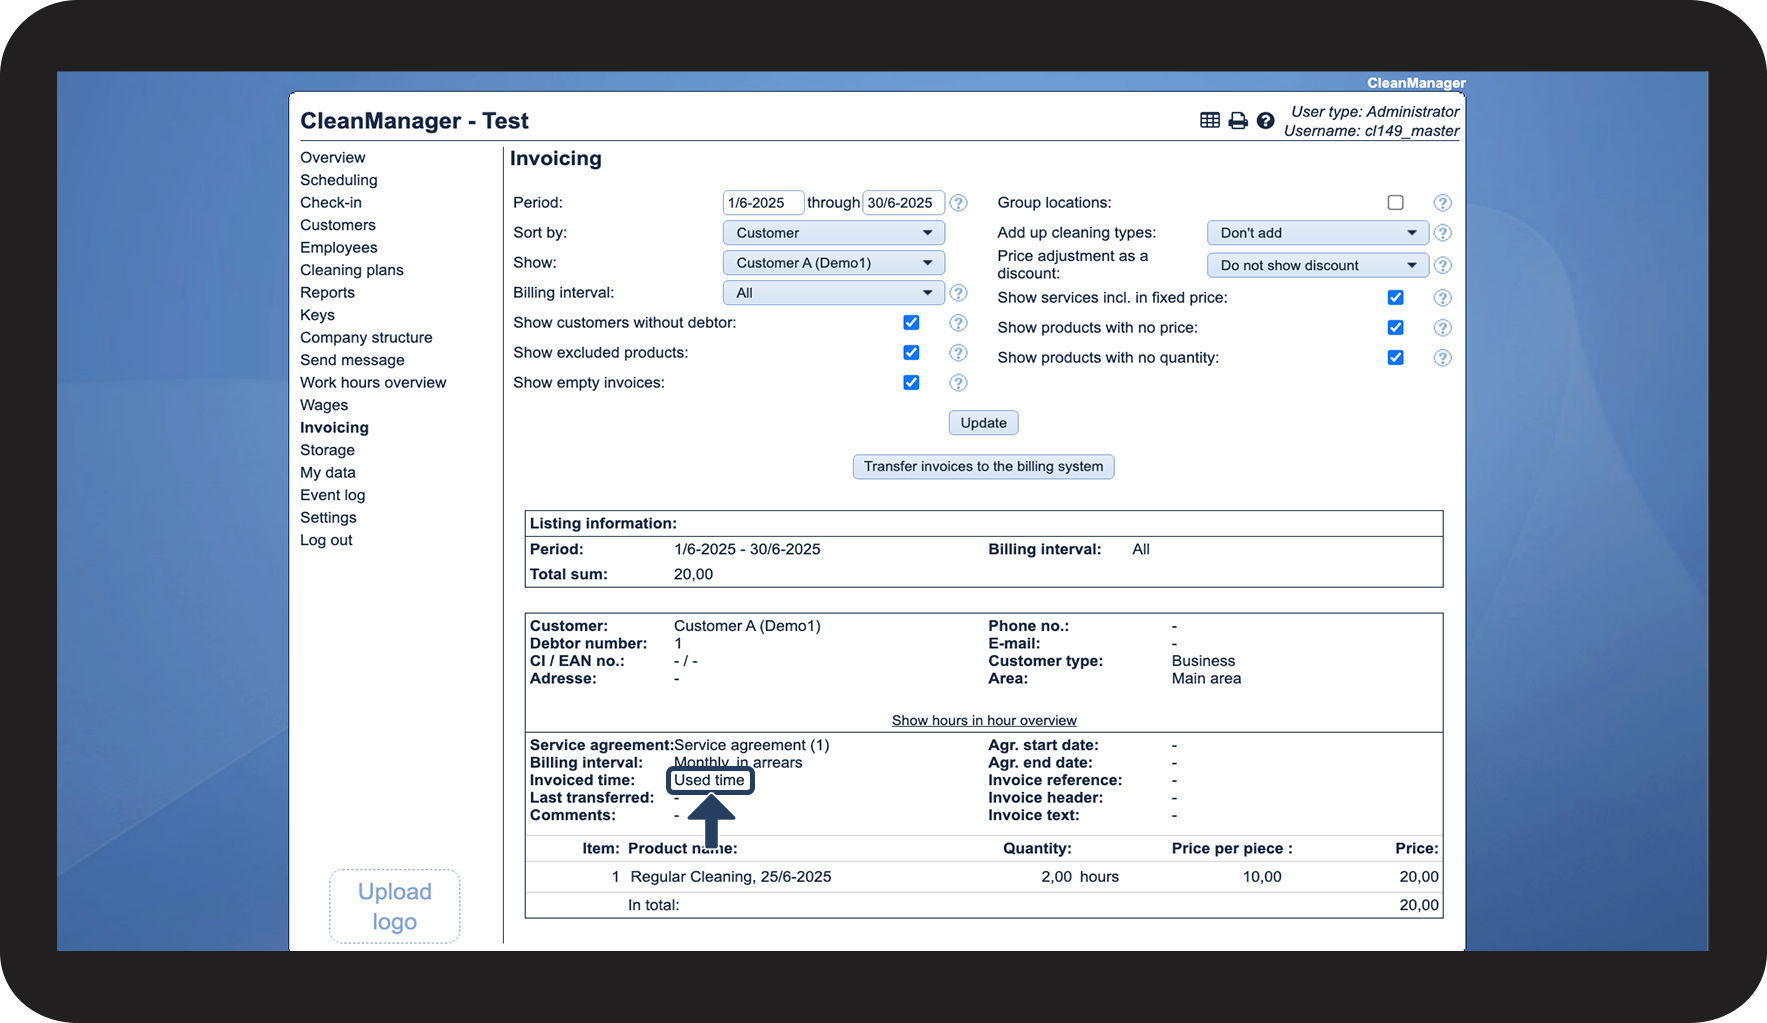Expand the Add up cleaning types dropdown
Image resolution: width=1767 pixels, height=1023 pixels.
(x=1317, y=233)
